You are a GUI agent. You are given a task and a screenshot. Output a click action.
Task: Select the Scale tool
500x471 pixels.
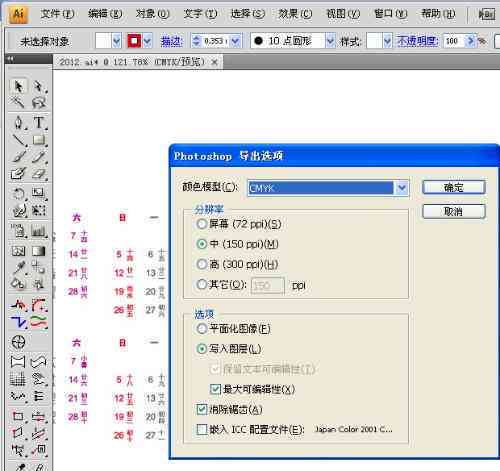39,193
